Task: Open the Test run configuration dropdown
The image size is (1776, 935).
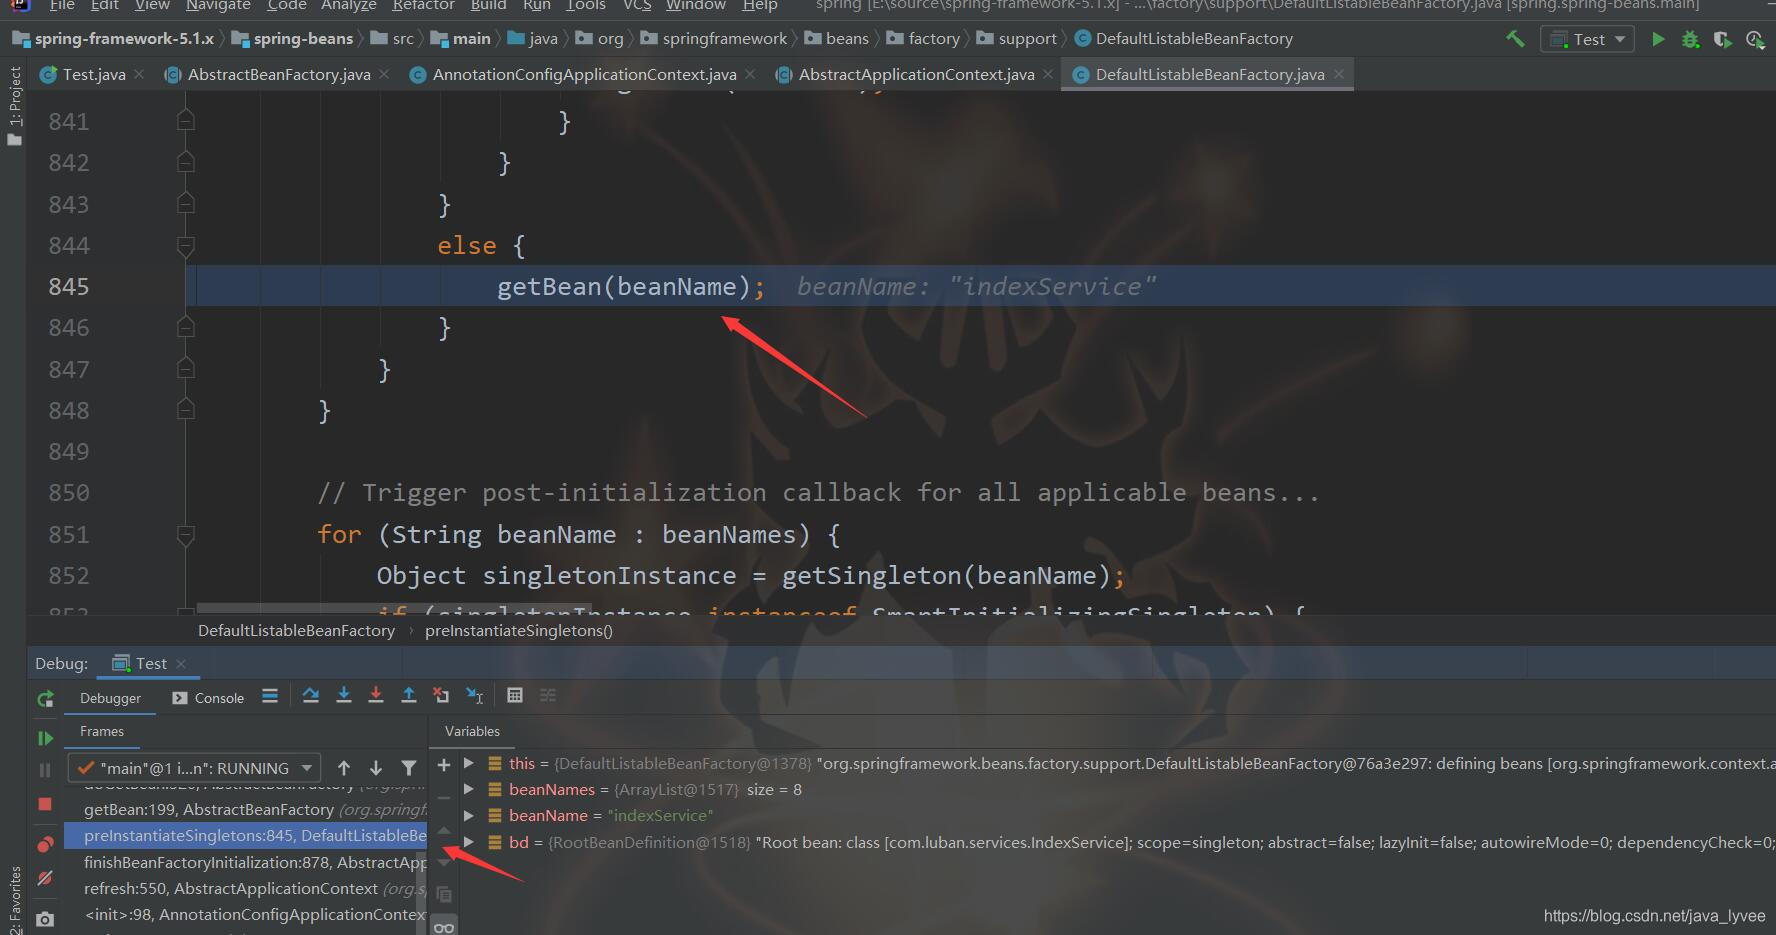Action: click(x=1588, y=39)
